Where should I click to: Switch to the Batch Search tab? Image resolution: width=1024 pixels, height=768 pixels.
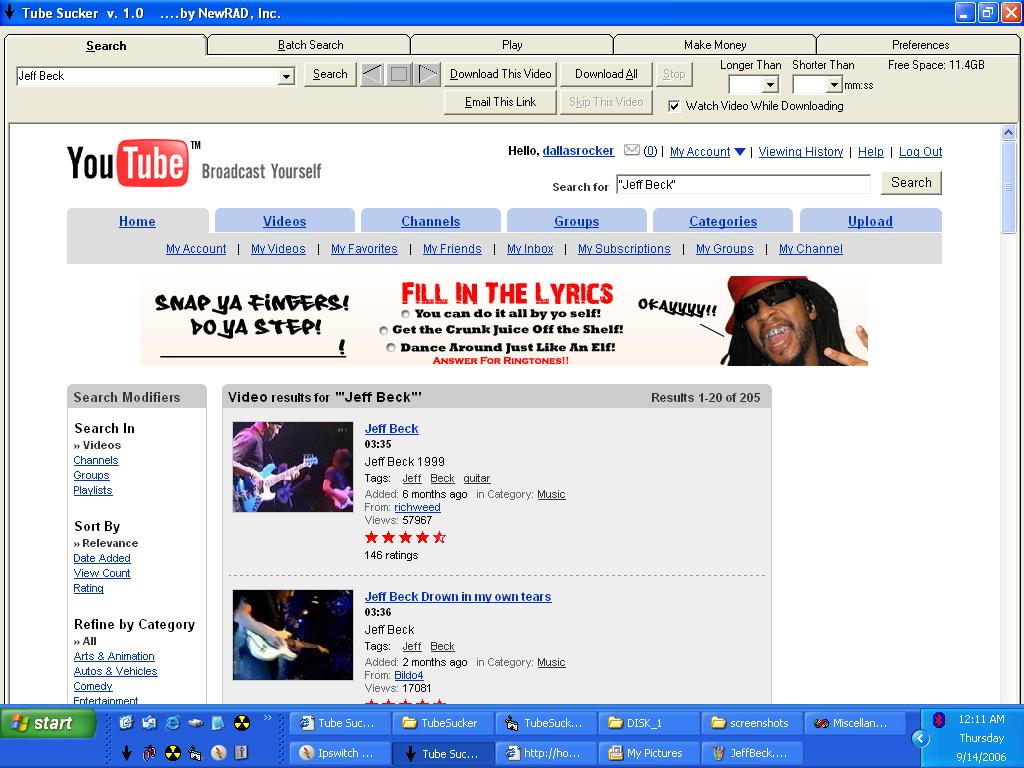click(310, 45)
